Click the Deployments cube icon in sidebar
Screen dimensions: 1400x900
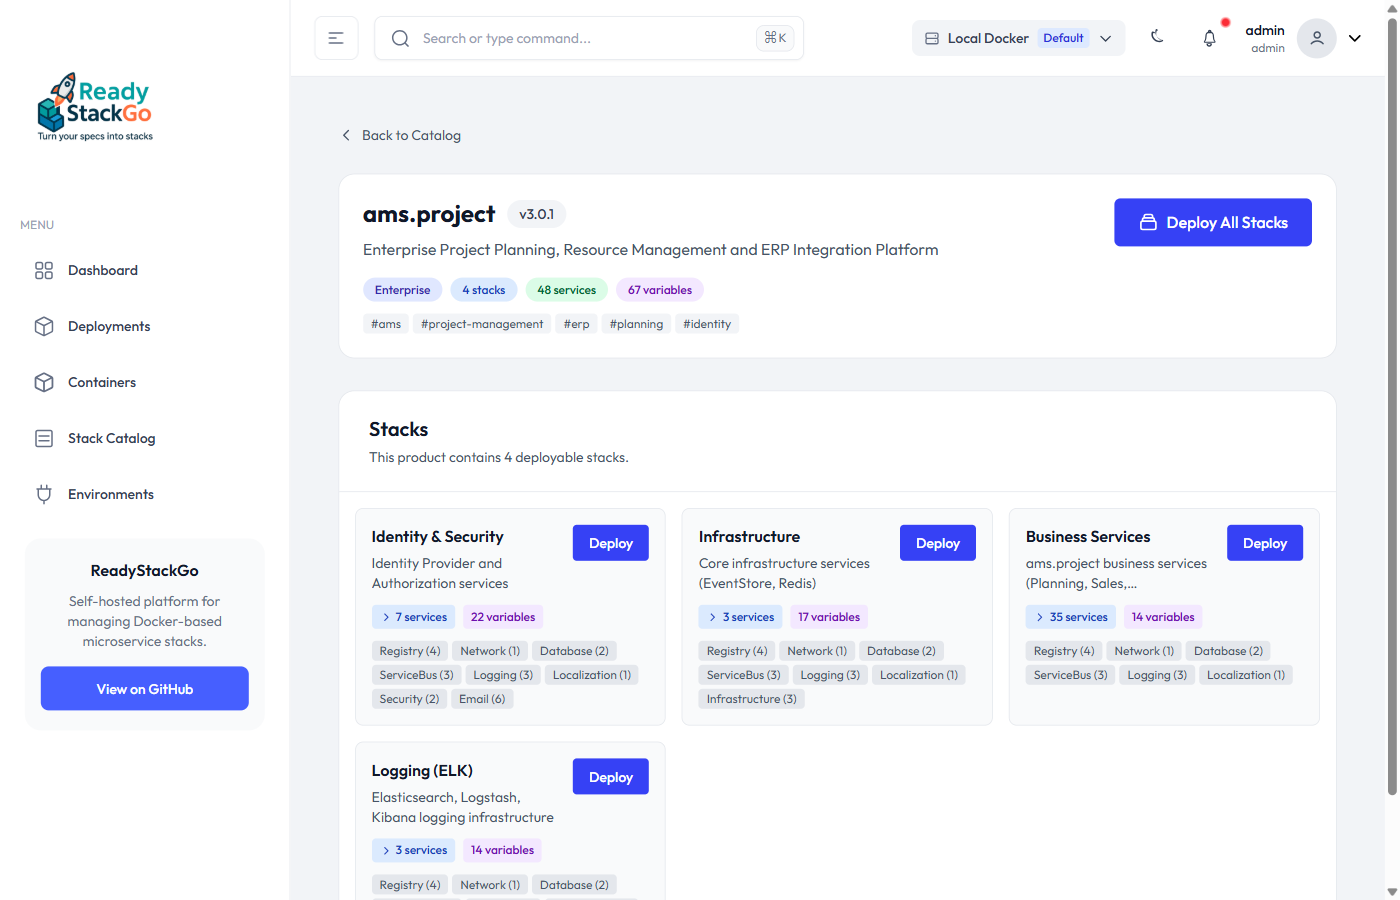(x=44, y=327)
